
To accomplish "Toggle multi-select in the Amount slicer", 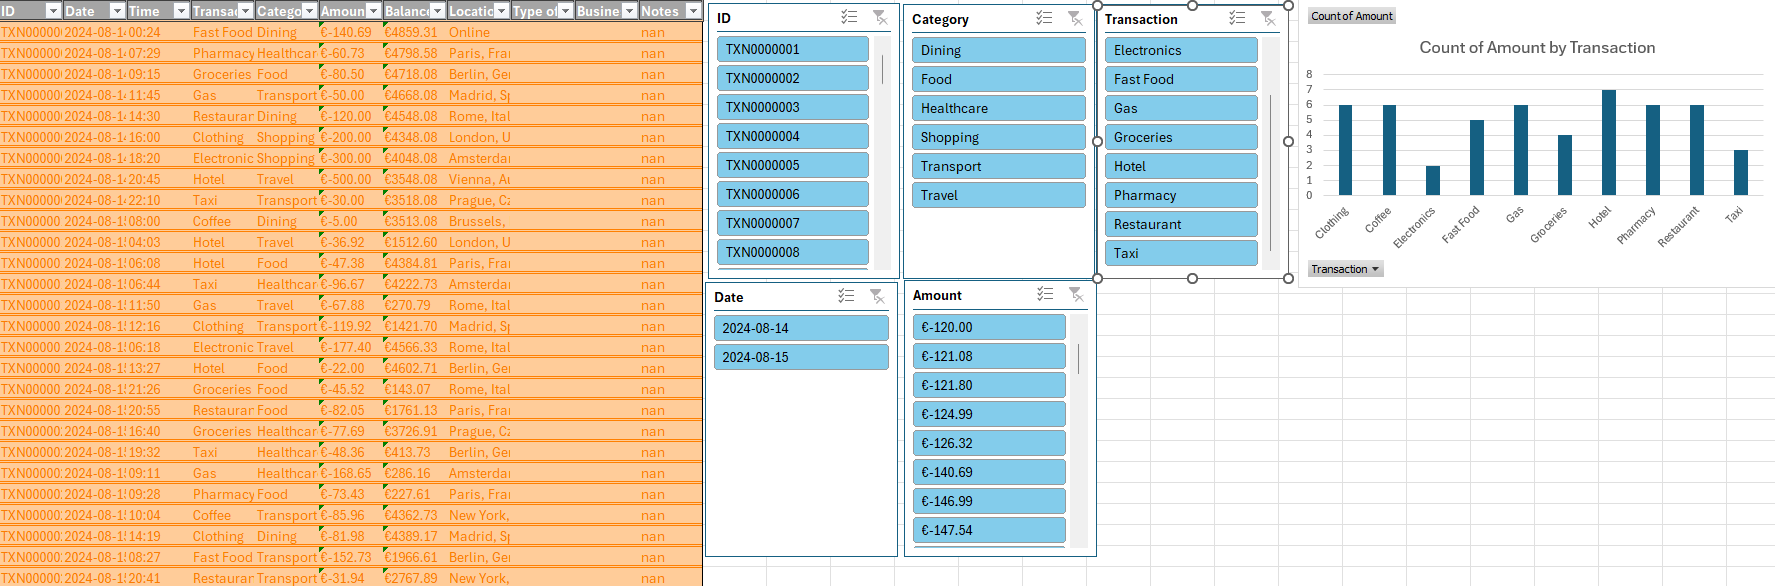I will (1045, 294).
